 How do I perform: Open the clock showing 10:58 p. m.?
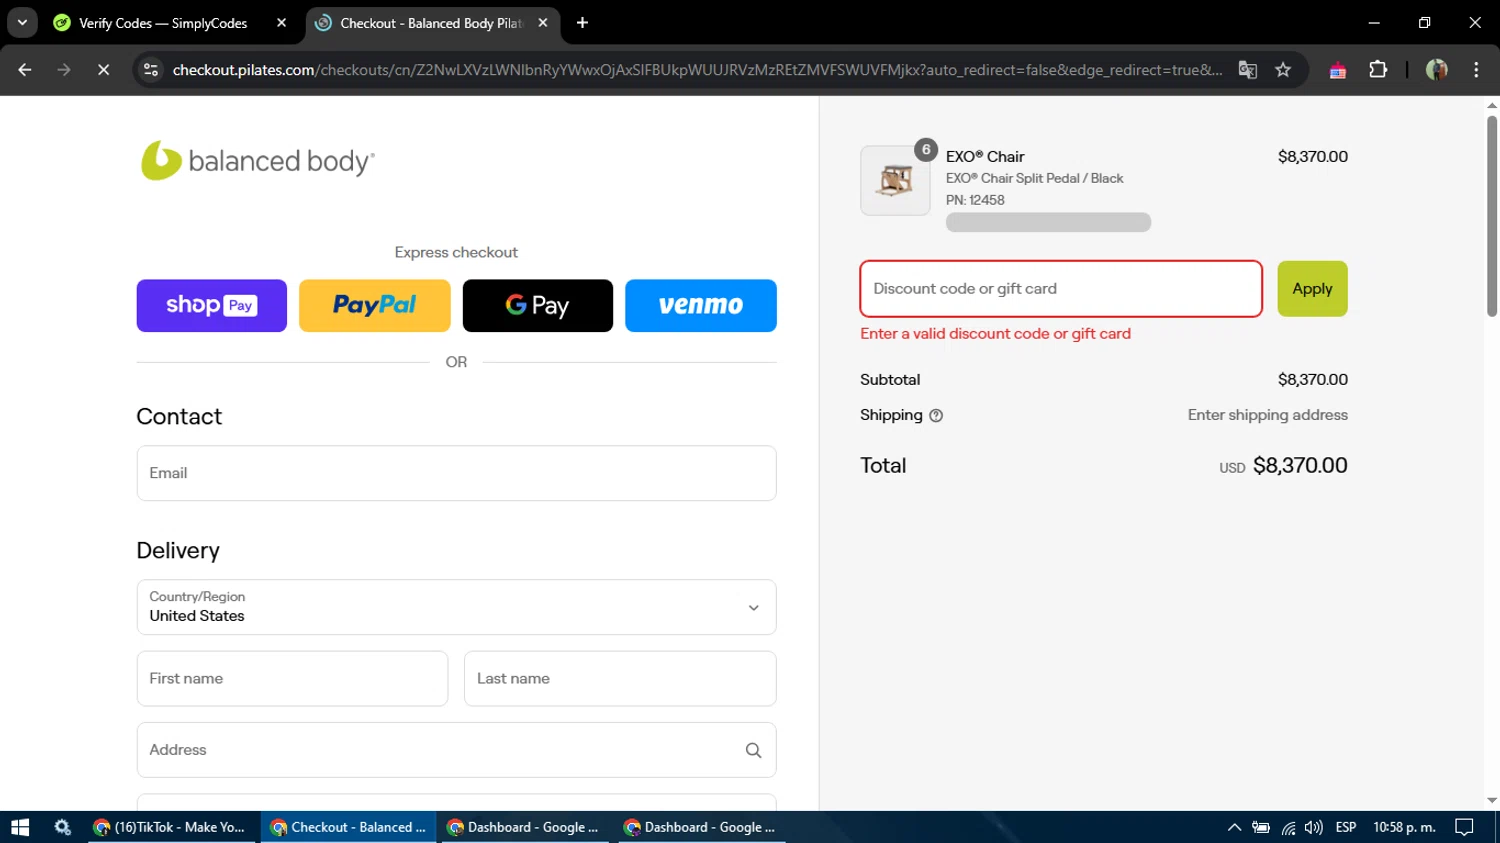tap(1404, 827)
